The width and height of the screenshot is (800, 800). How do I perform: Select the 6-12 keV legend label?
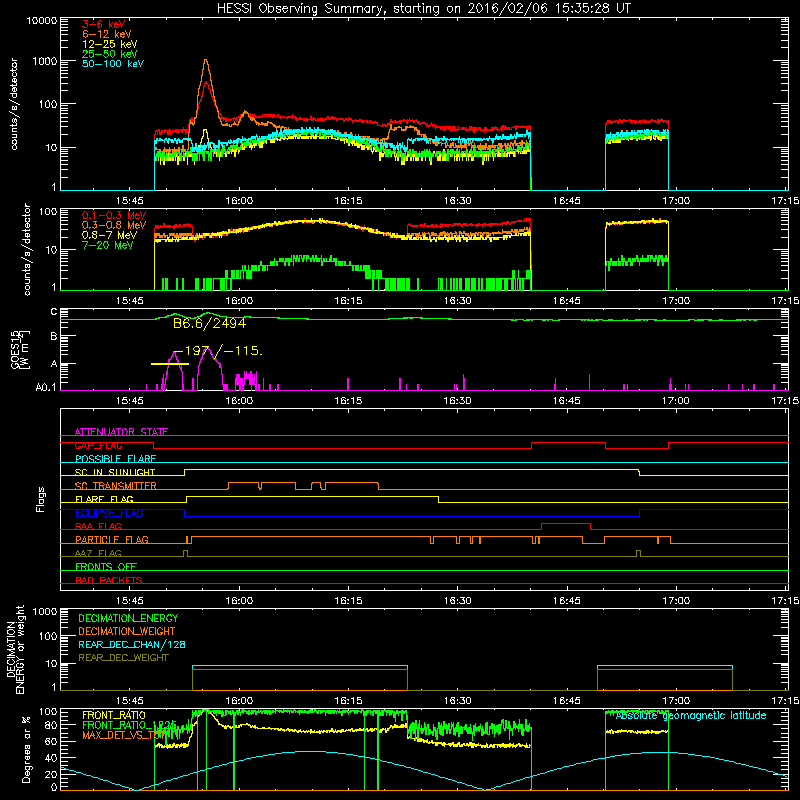[x=107, y=34]
